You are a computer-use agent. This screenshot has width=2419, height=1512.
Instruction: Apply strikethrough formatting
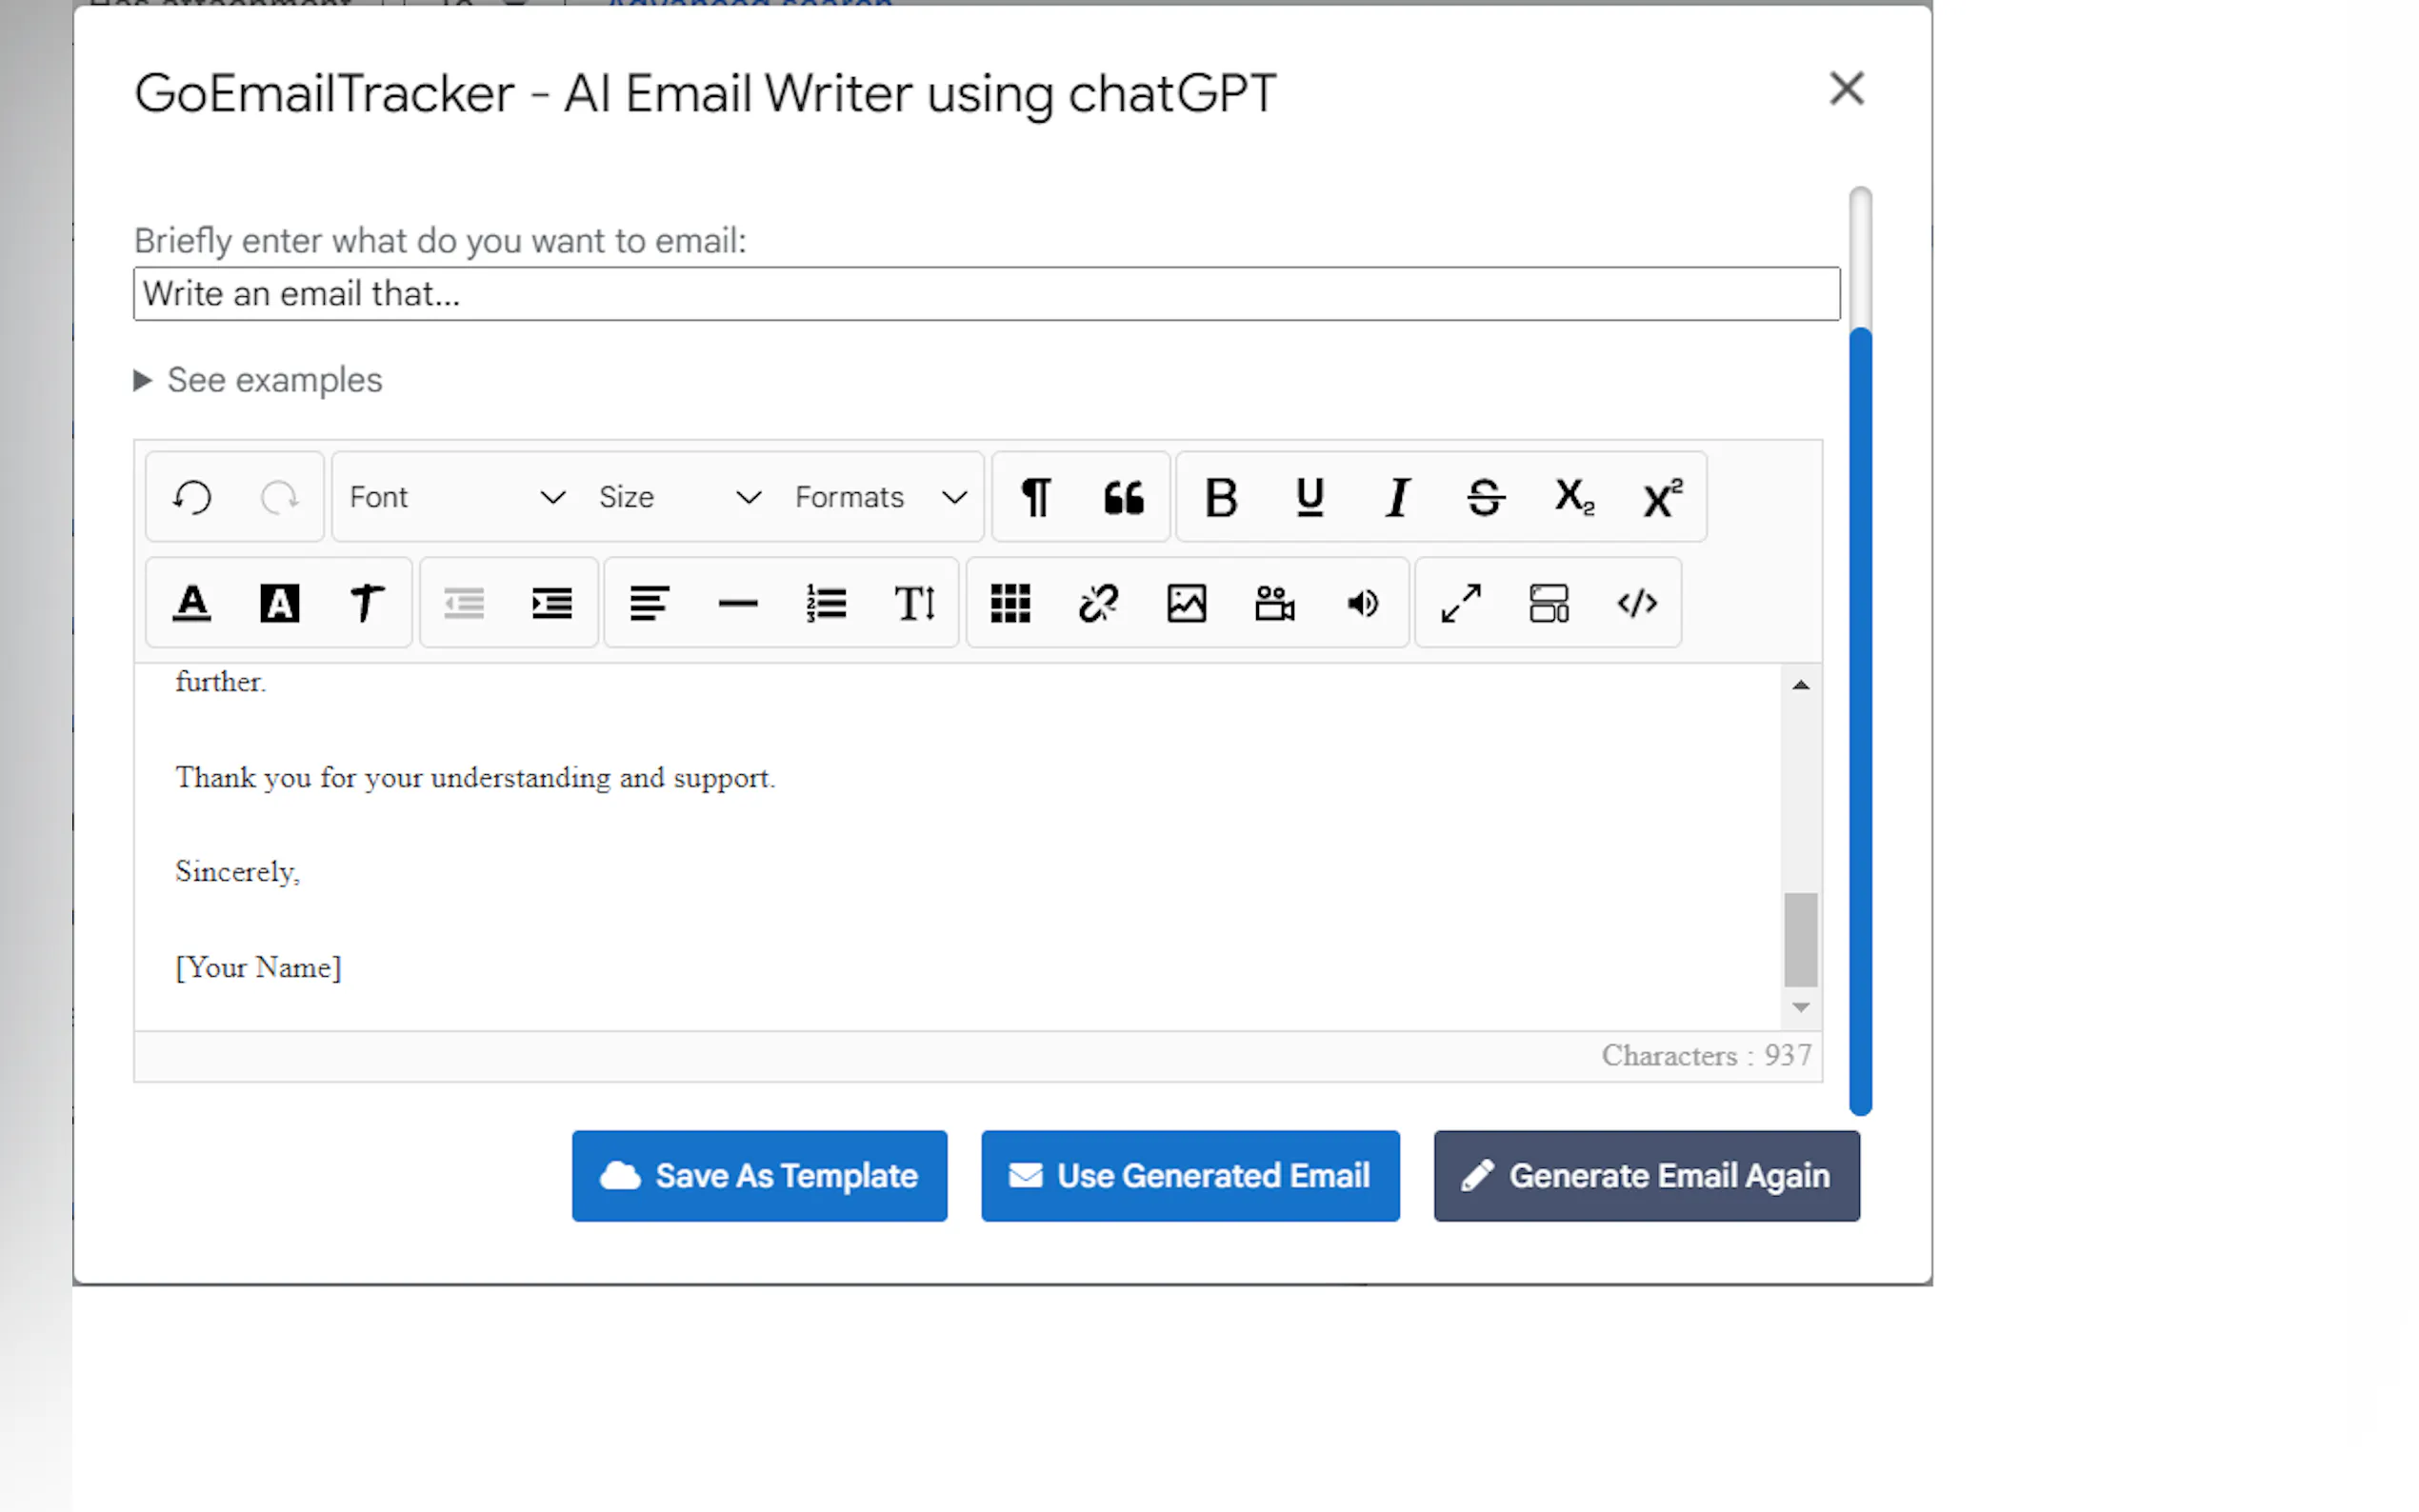tap(1485, 497)
